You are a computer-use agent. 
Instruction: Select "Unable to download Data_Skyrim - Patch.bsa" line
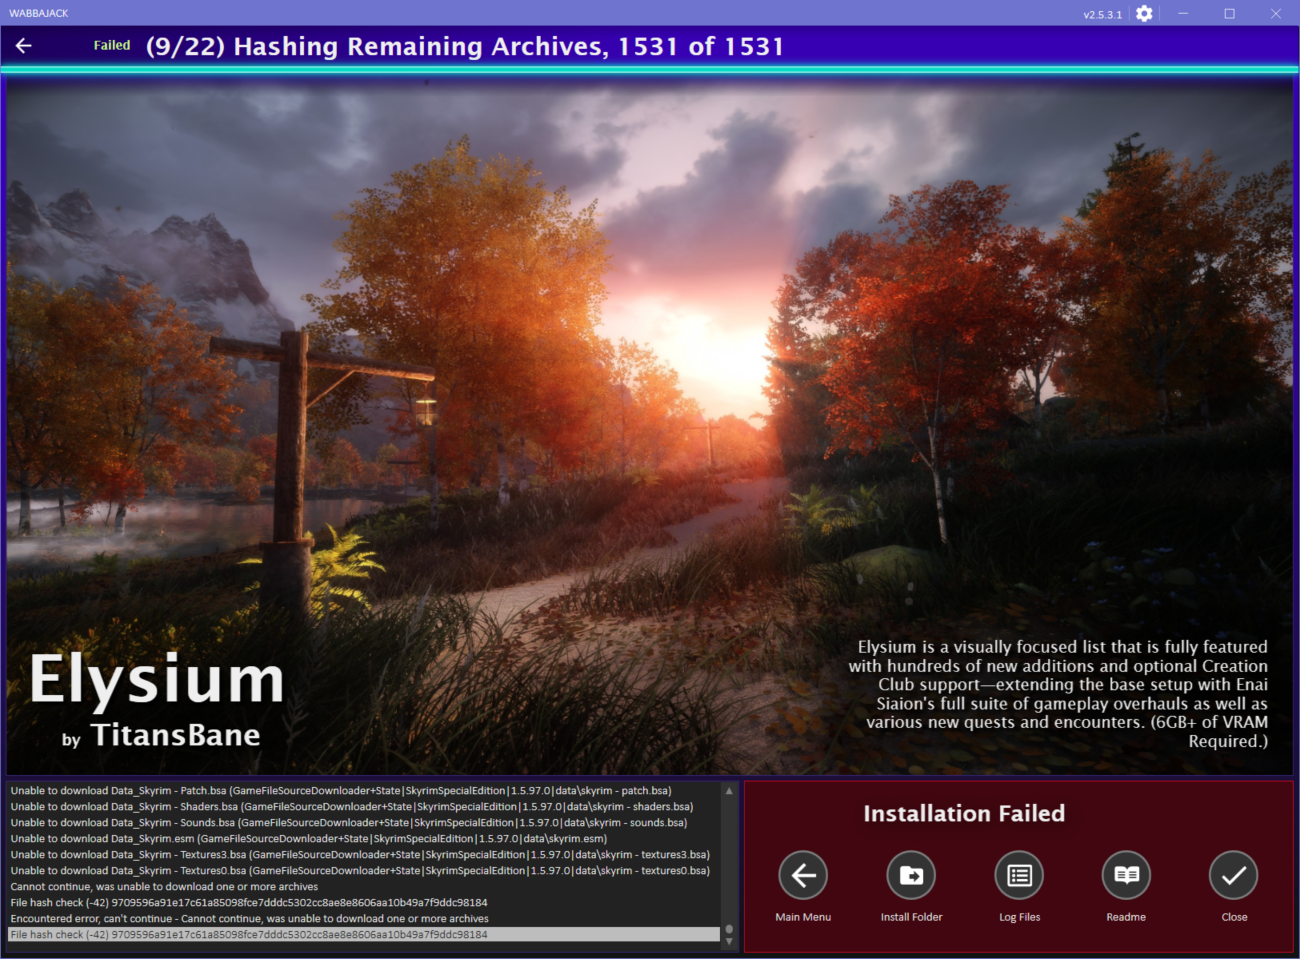(364, 791)
